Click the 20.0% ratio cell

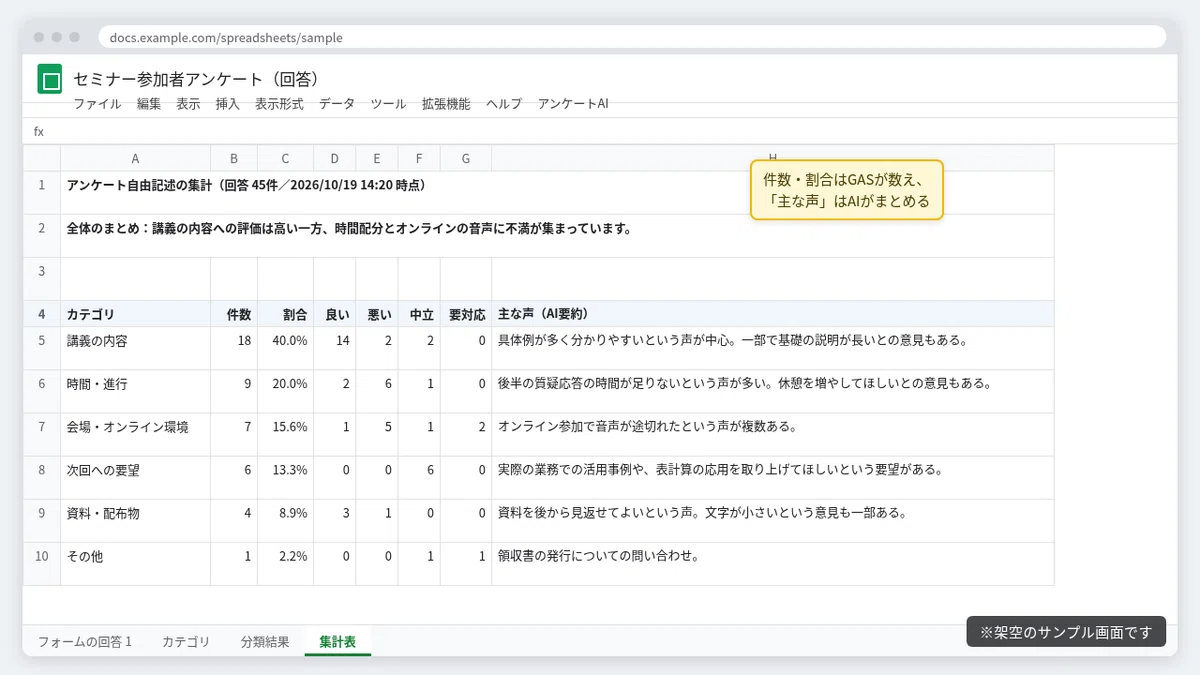coord(285,391)
